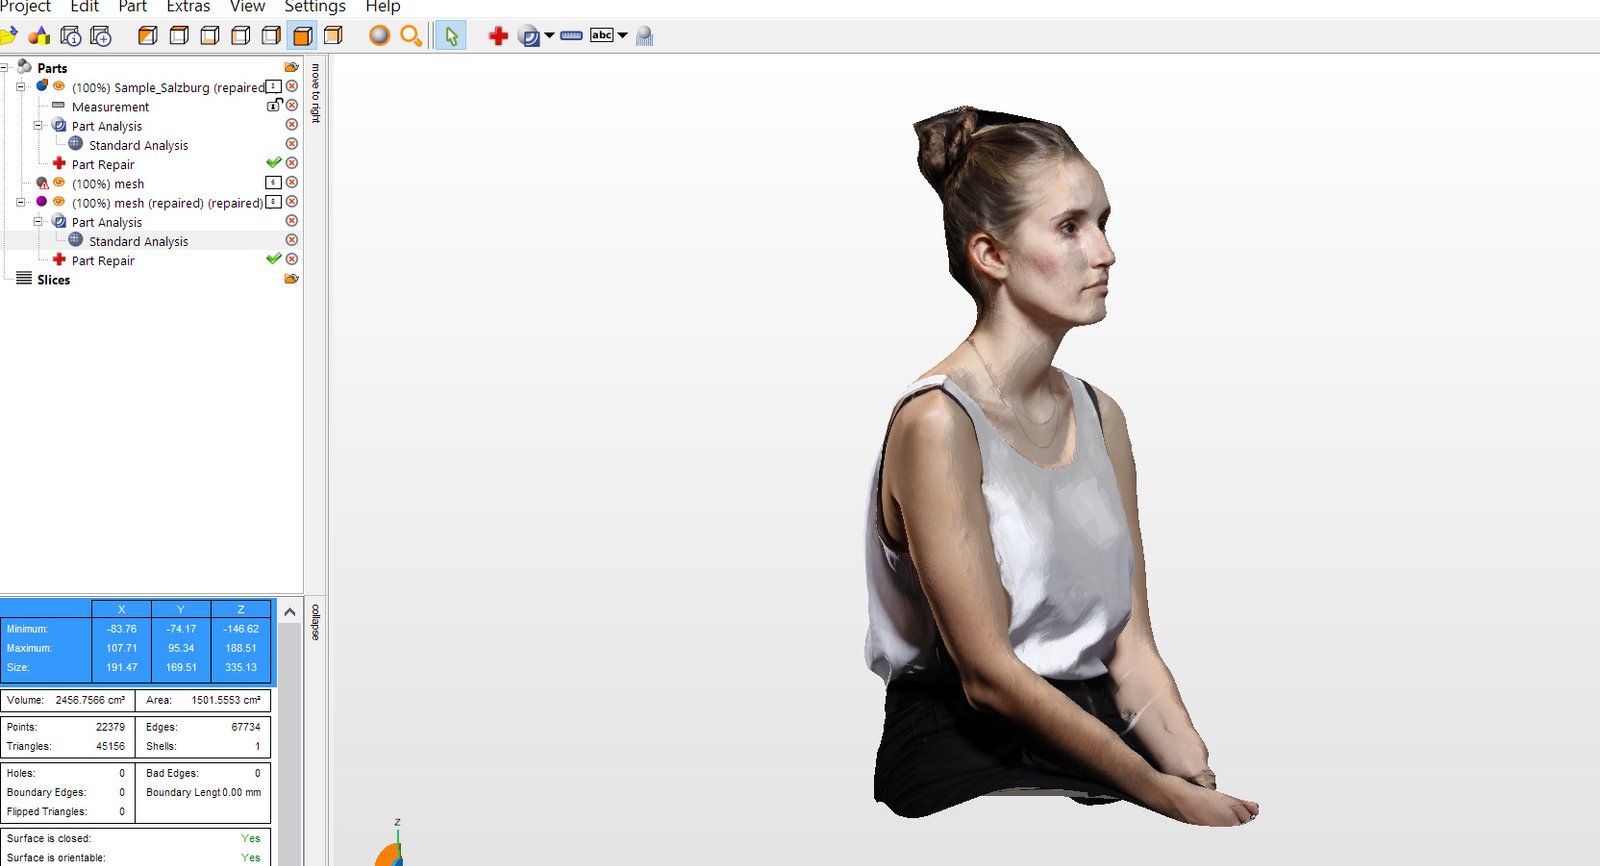Toggle the Measurement lock icon
Screen dimensions: 1600x866
point(274,105)
